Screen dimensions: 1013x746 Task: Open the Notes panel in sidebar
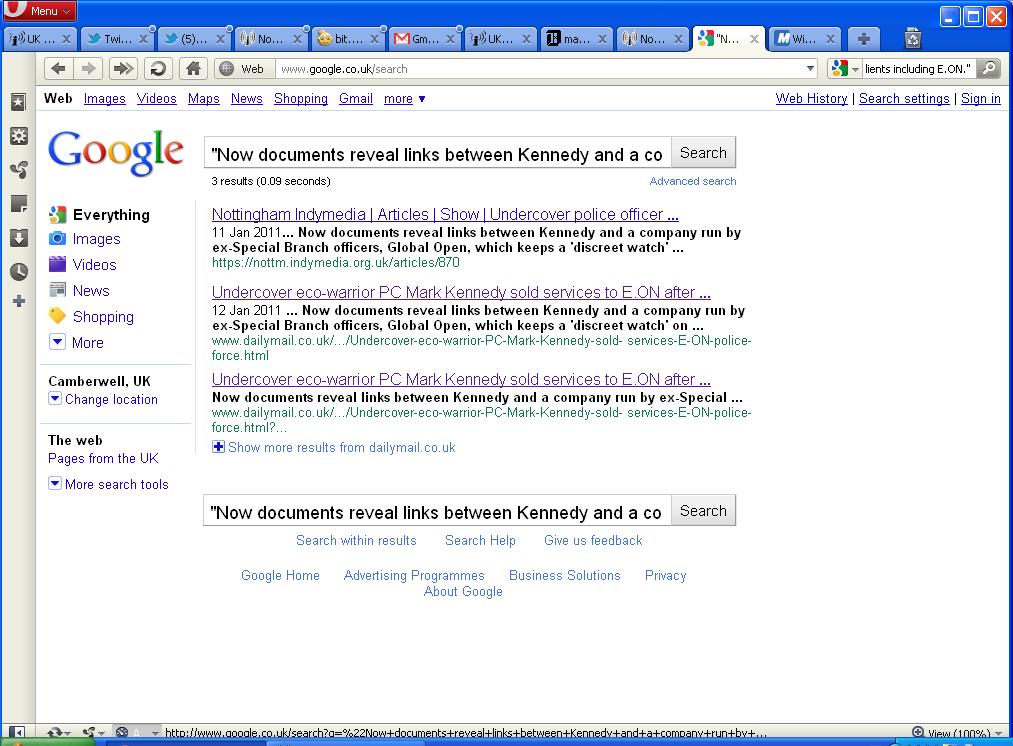pyautogui.click(x=18, y=204)
